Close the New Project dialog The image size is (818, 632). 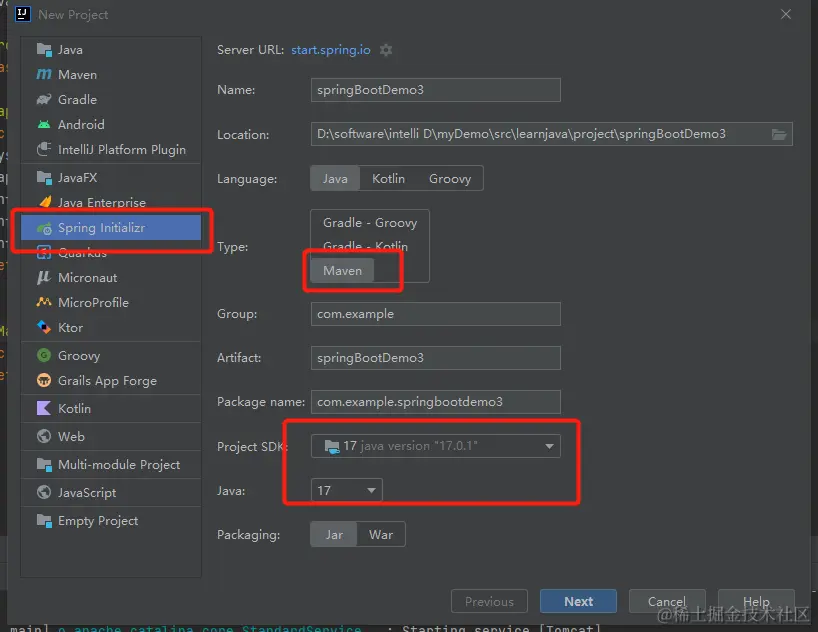point(786,14)
